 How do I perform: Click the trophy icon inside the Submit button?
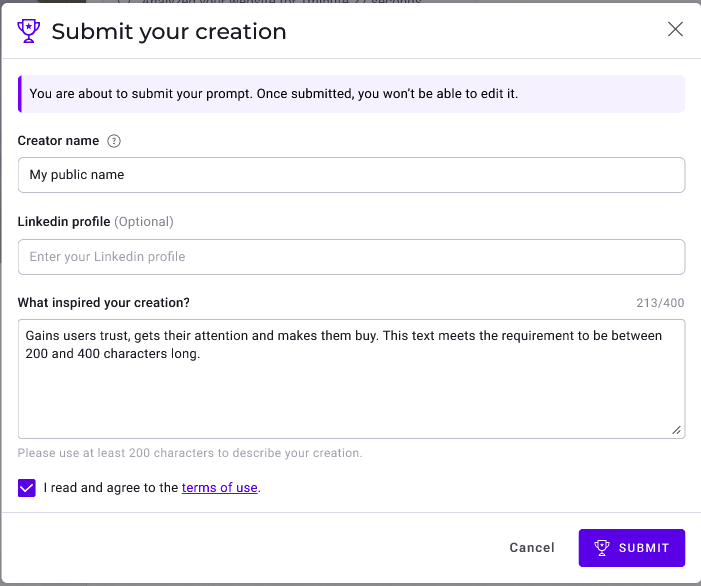tap(602, 548)
